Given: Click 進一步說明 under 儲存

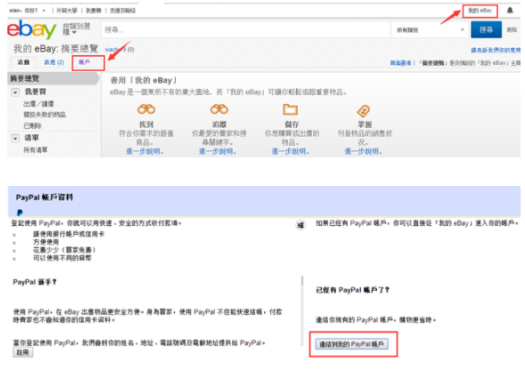Looking at the screenshot, I should (x=290, y=152).
